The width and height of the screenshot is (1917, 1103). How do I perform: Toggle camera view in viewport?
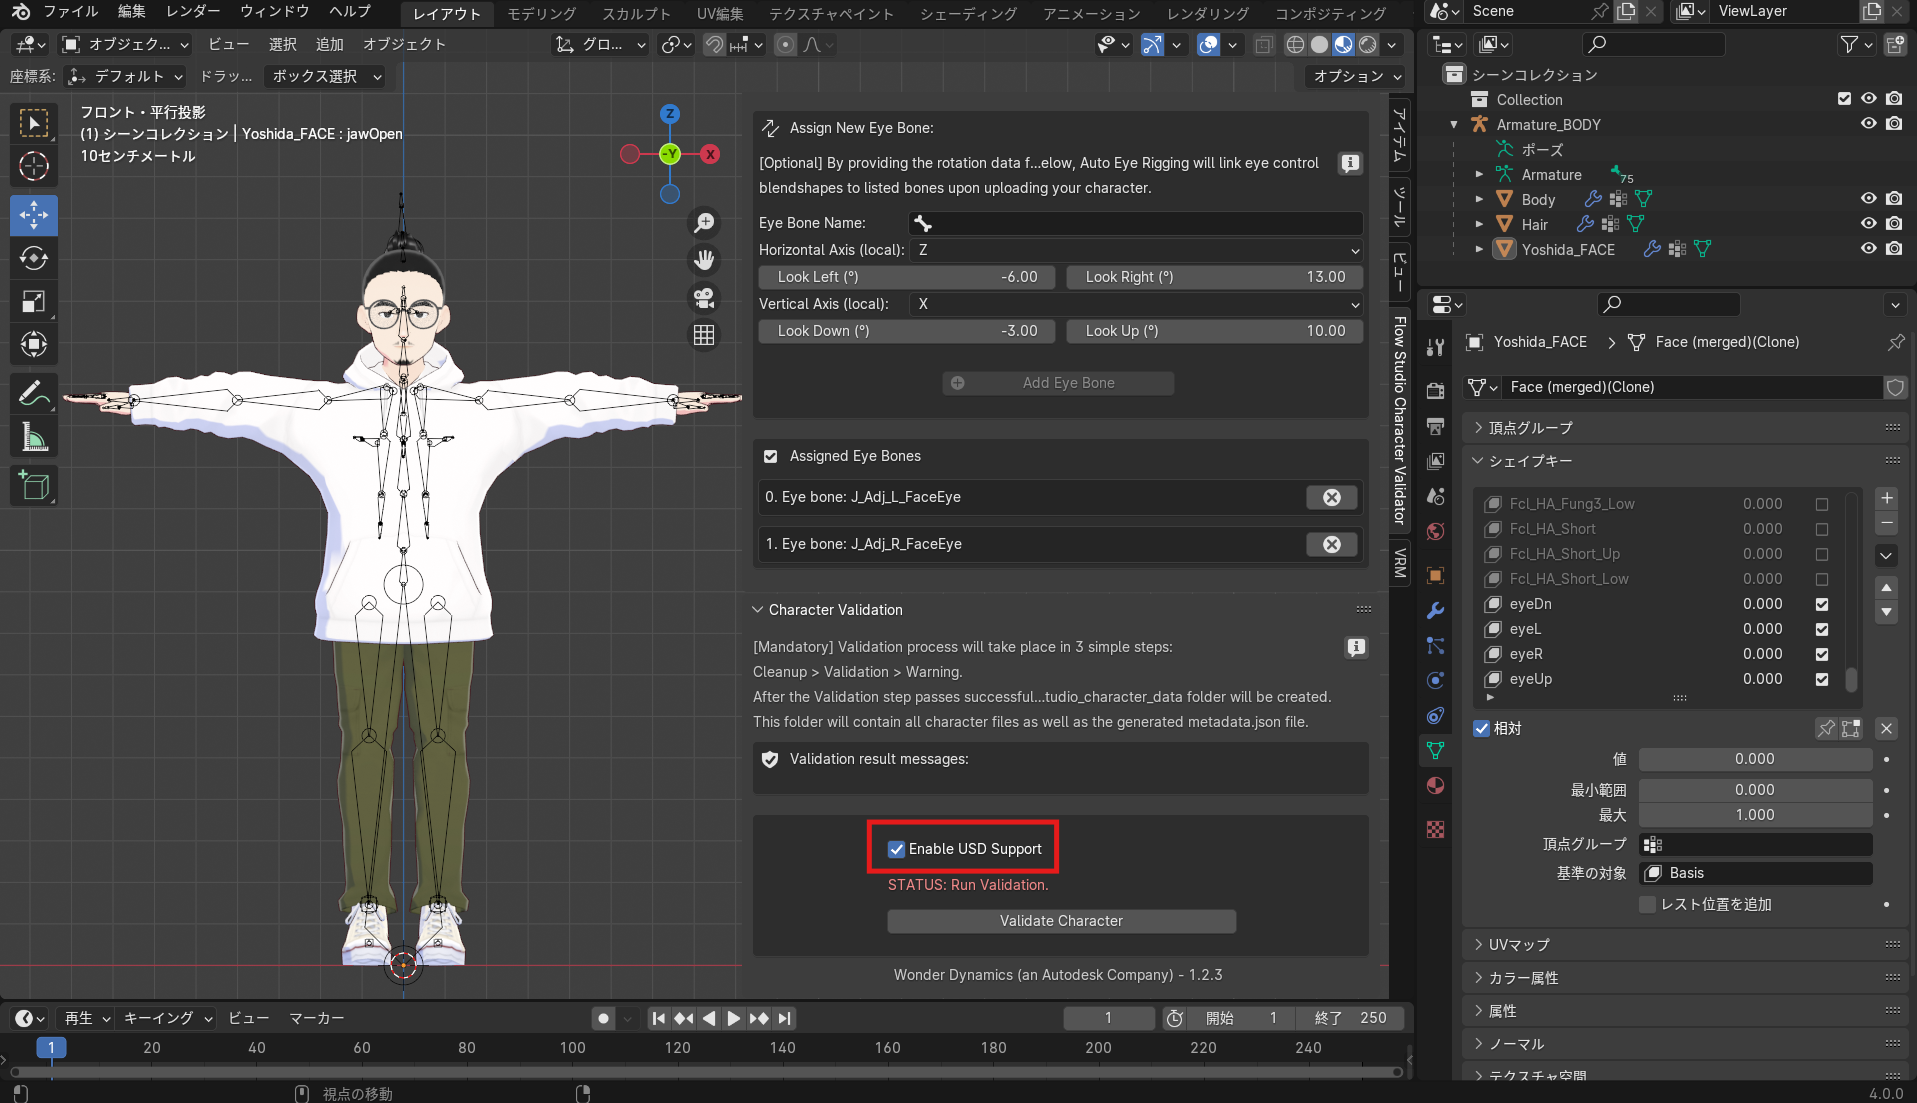704,298
